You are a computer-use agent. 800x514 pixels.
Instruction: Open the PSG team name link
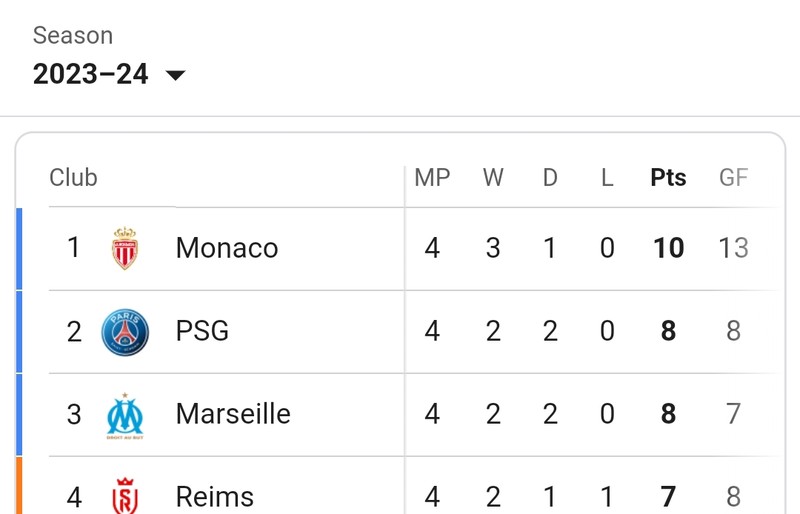[202, 331]
